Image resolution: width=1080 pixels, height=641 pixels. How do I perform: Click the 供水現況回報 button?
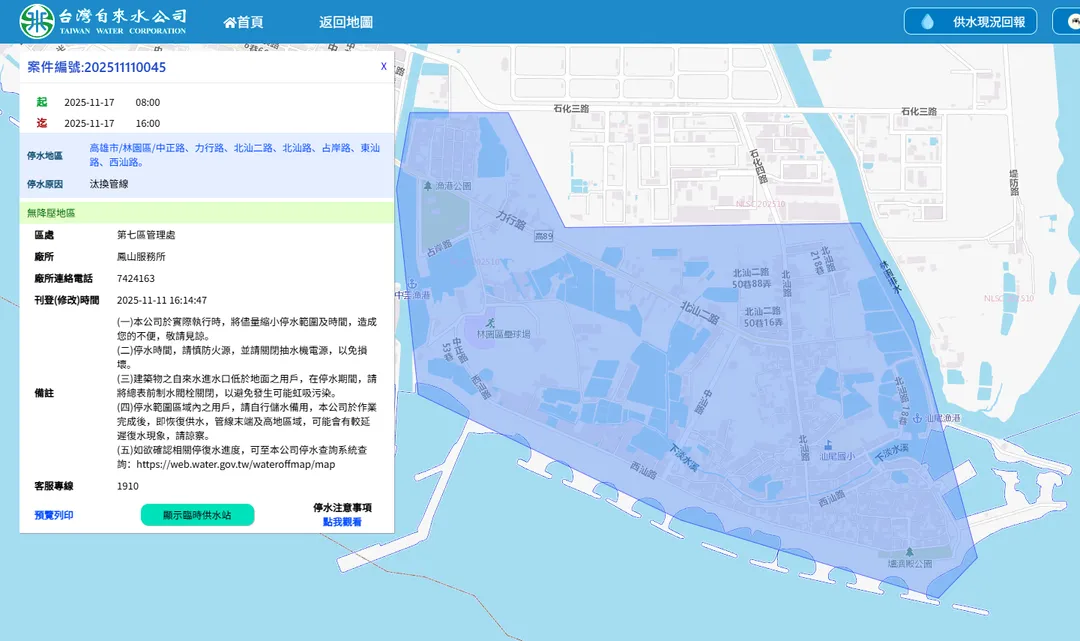click(x=970, y=21)
